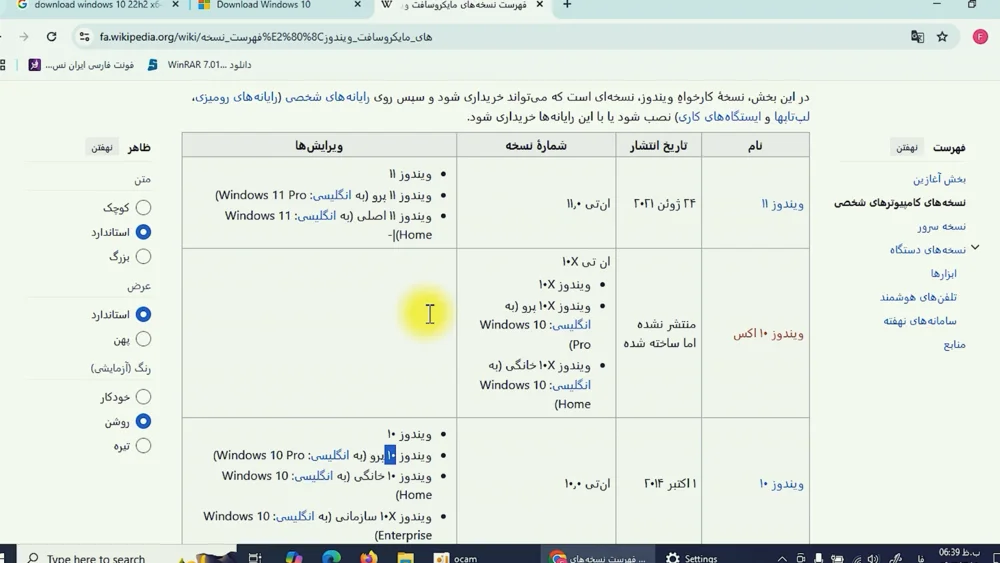Open the رایانه‌های شخصی link in intro
The width and height of the screenshot is (1000, 563).
(x=327, y=97)
